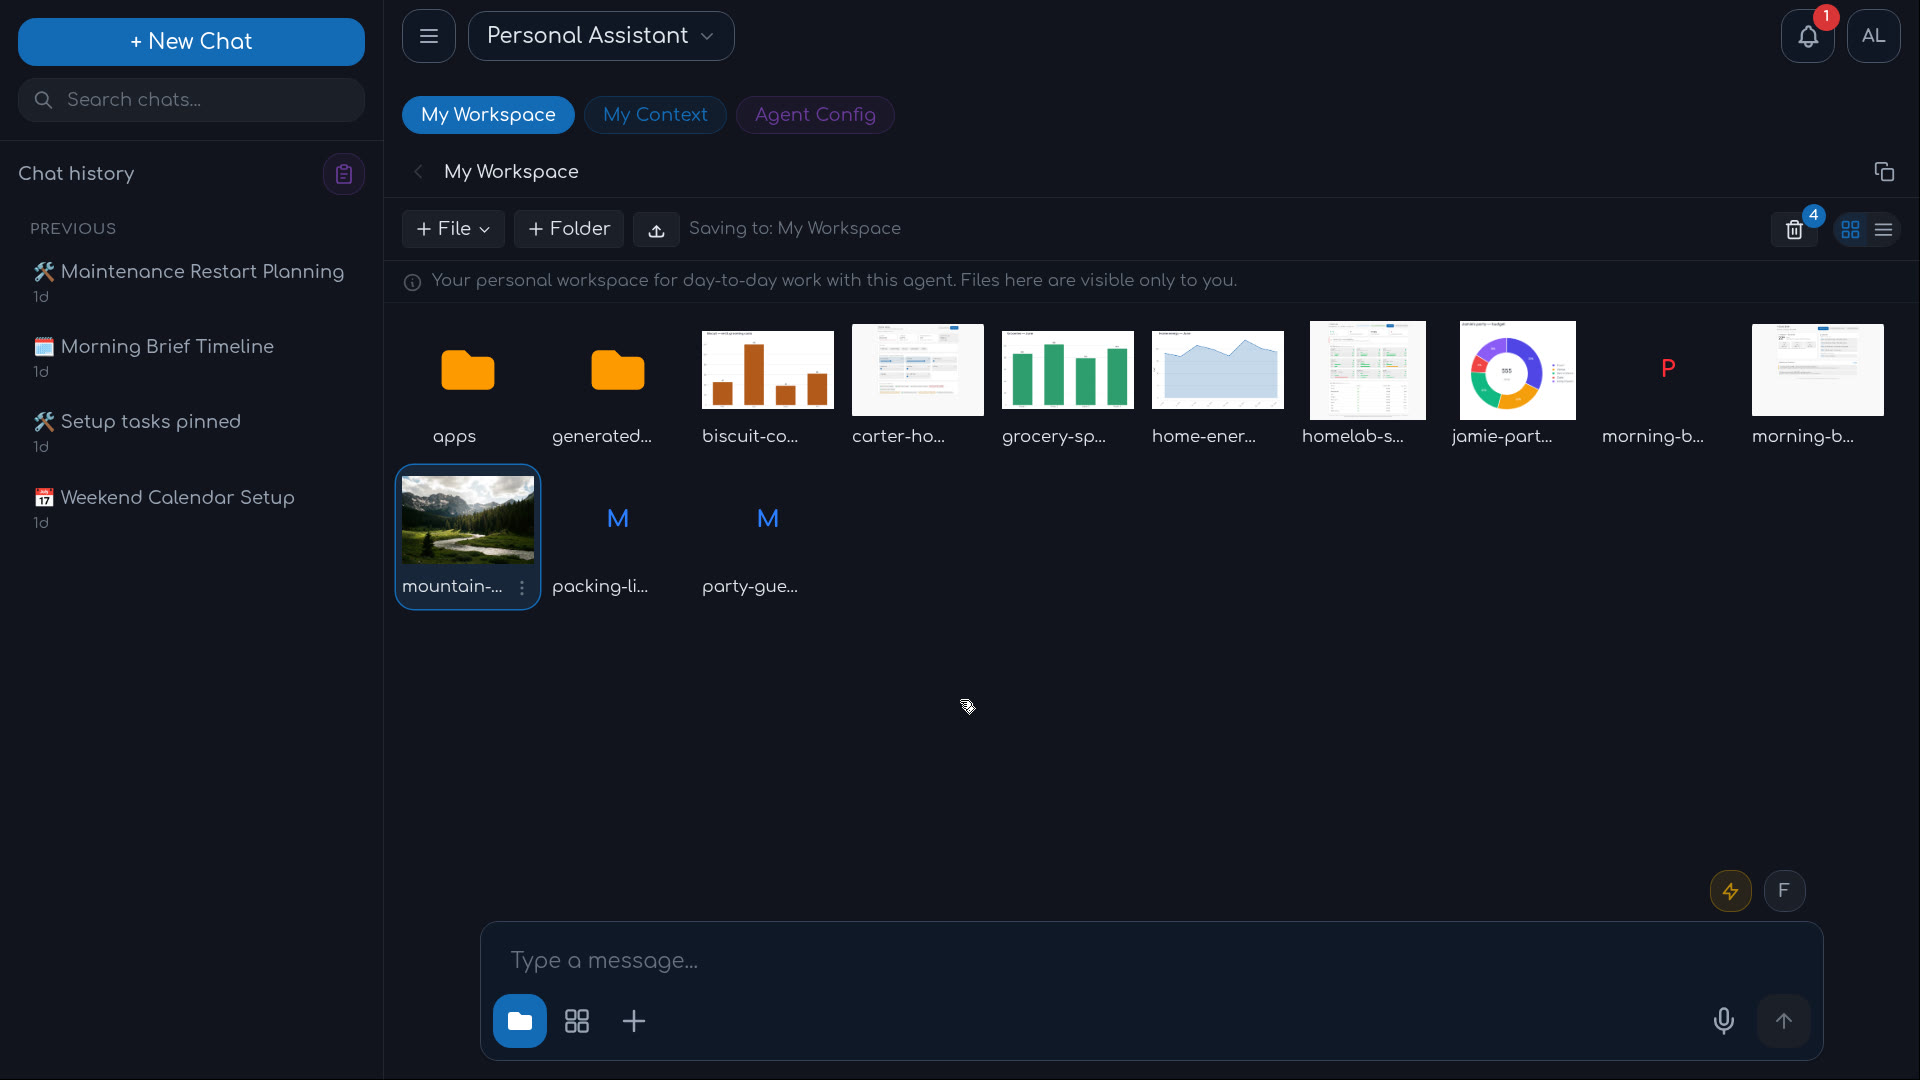
Task: Click the clipboard icon beside Chat history
Action: tap(343, 174)
